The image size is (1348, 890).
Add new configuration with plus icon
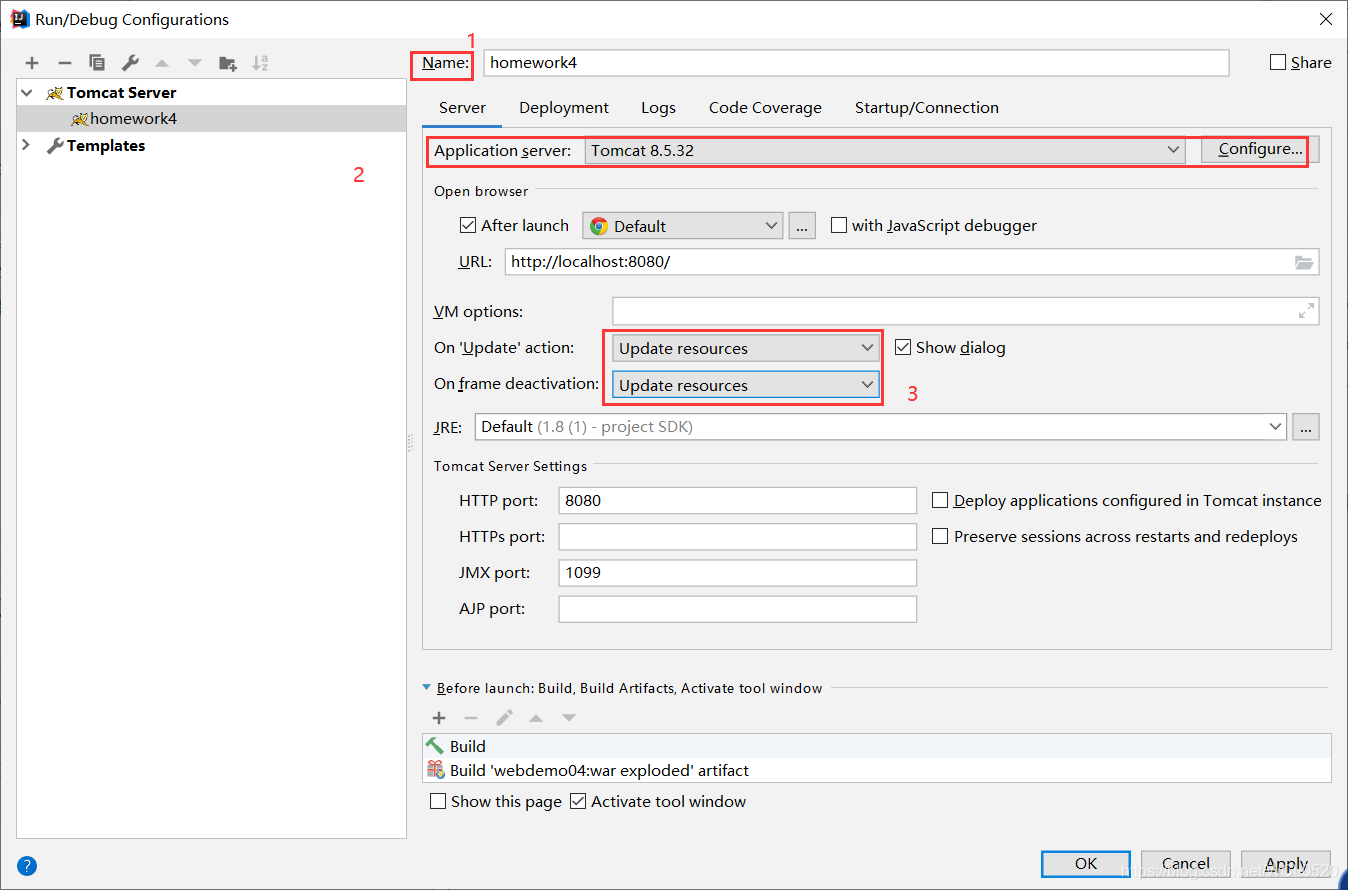32,63
